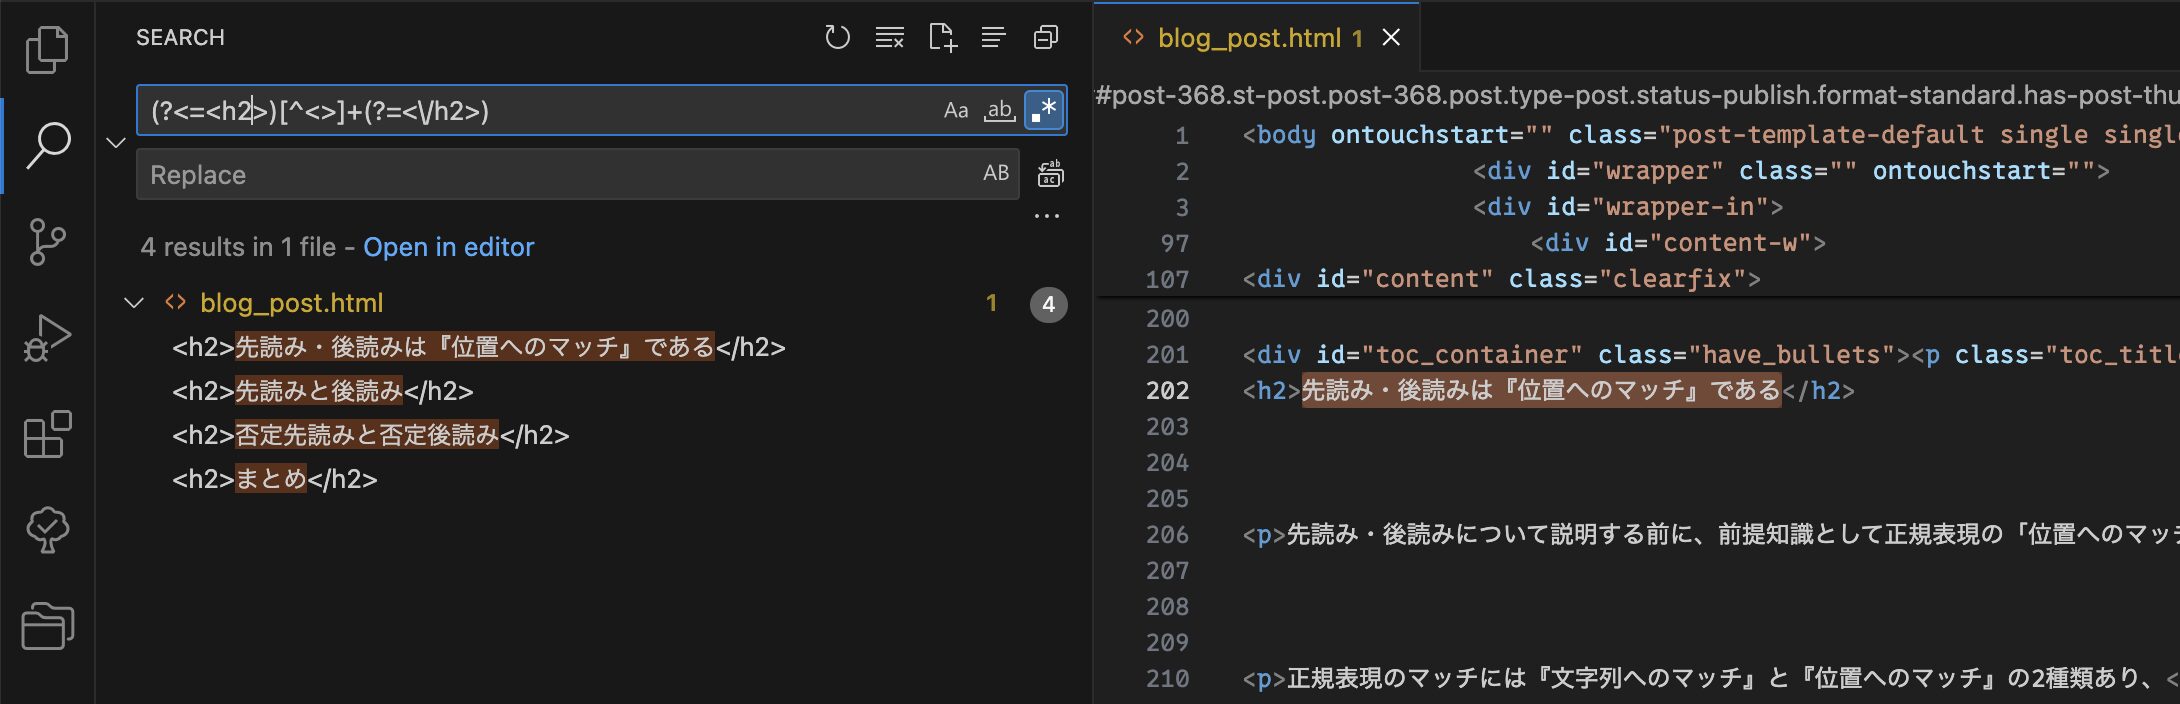Viewport: 2180px width, 704px height.
Task: Open the folders icon view in activity bar
Action: coord(47,625)
